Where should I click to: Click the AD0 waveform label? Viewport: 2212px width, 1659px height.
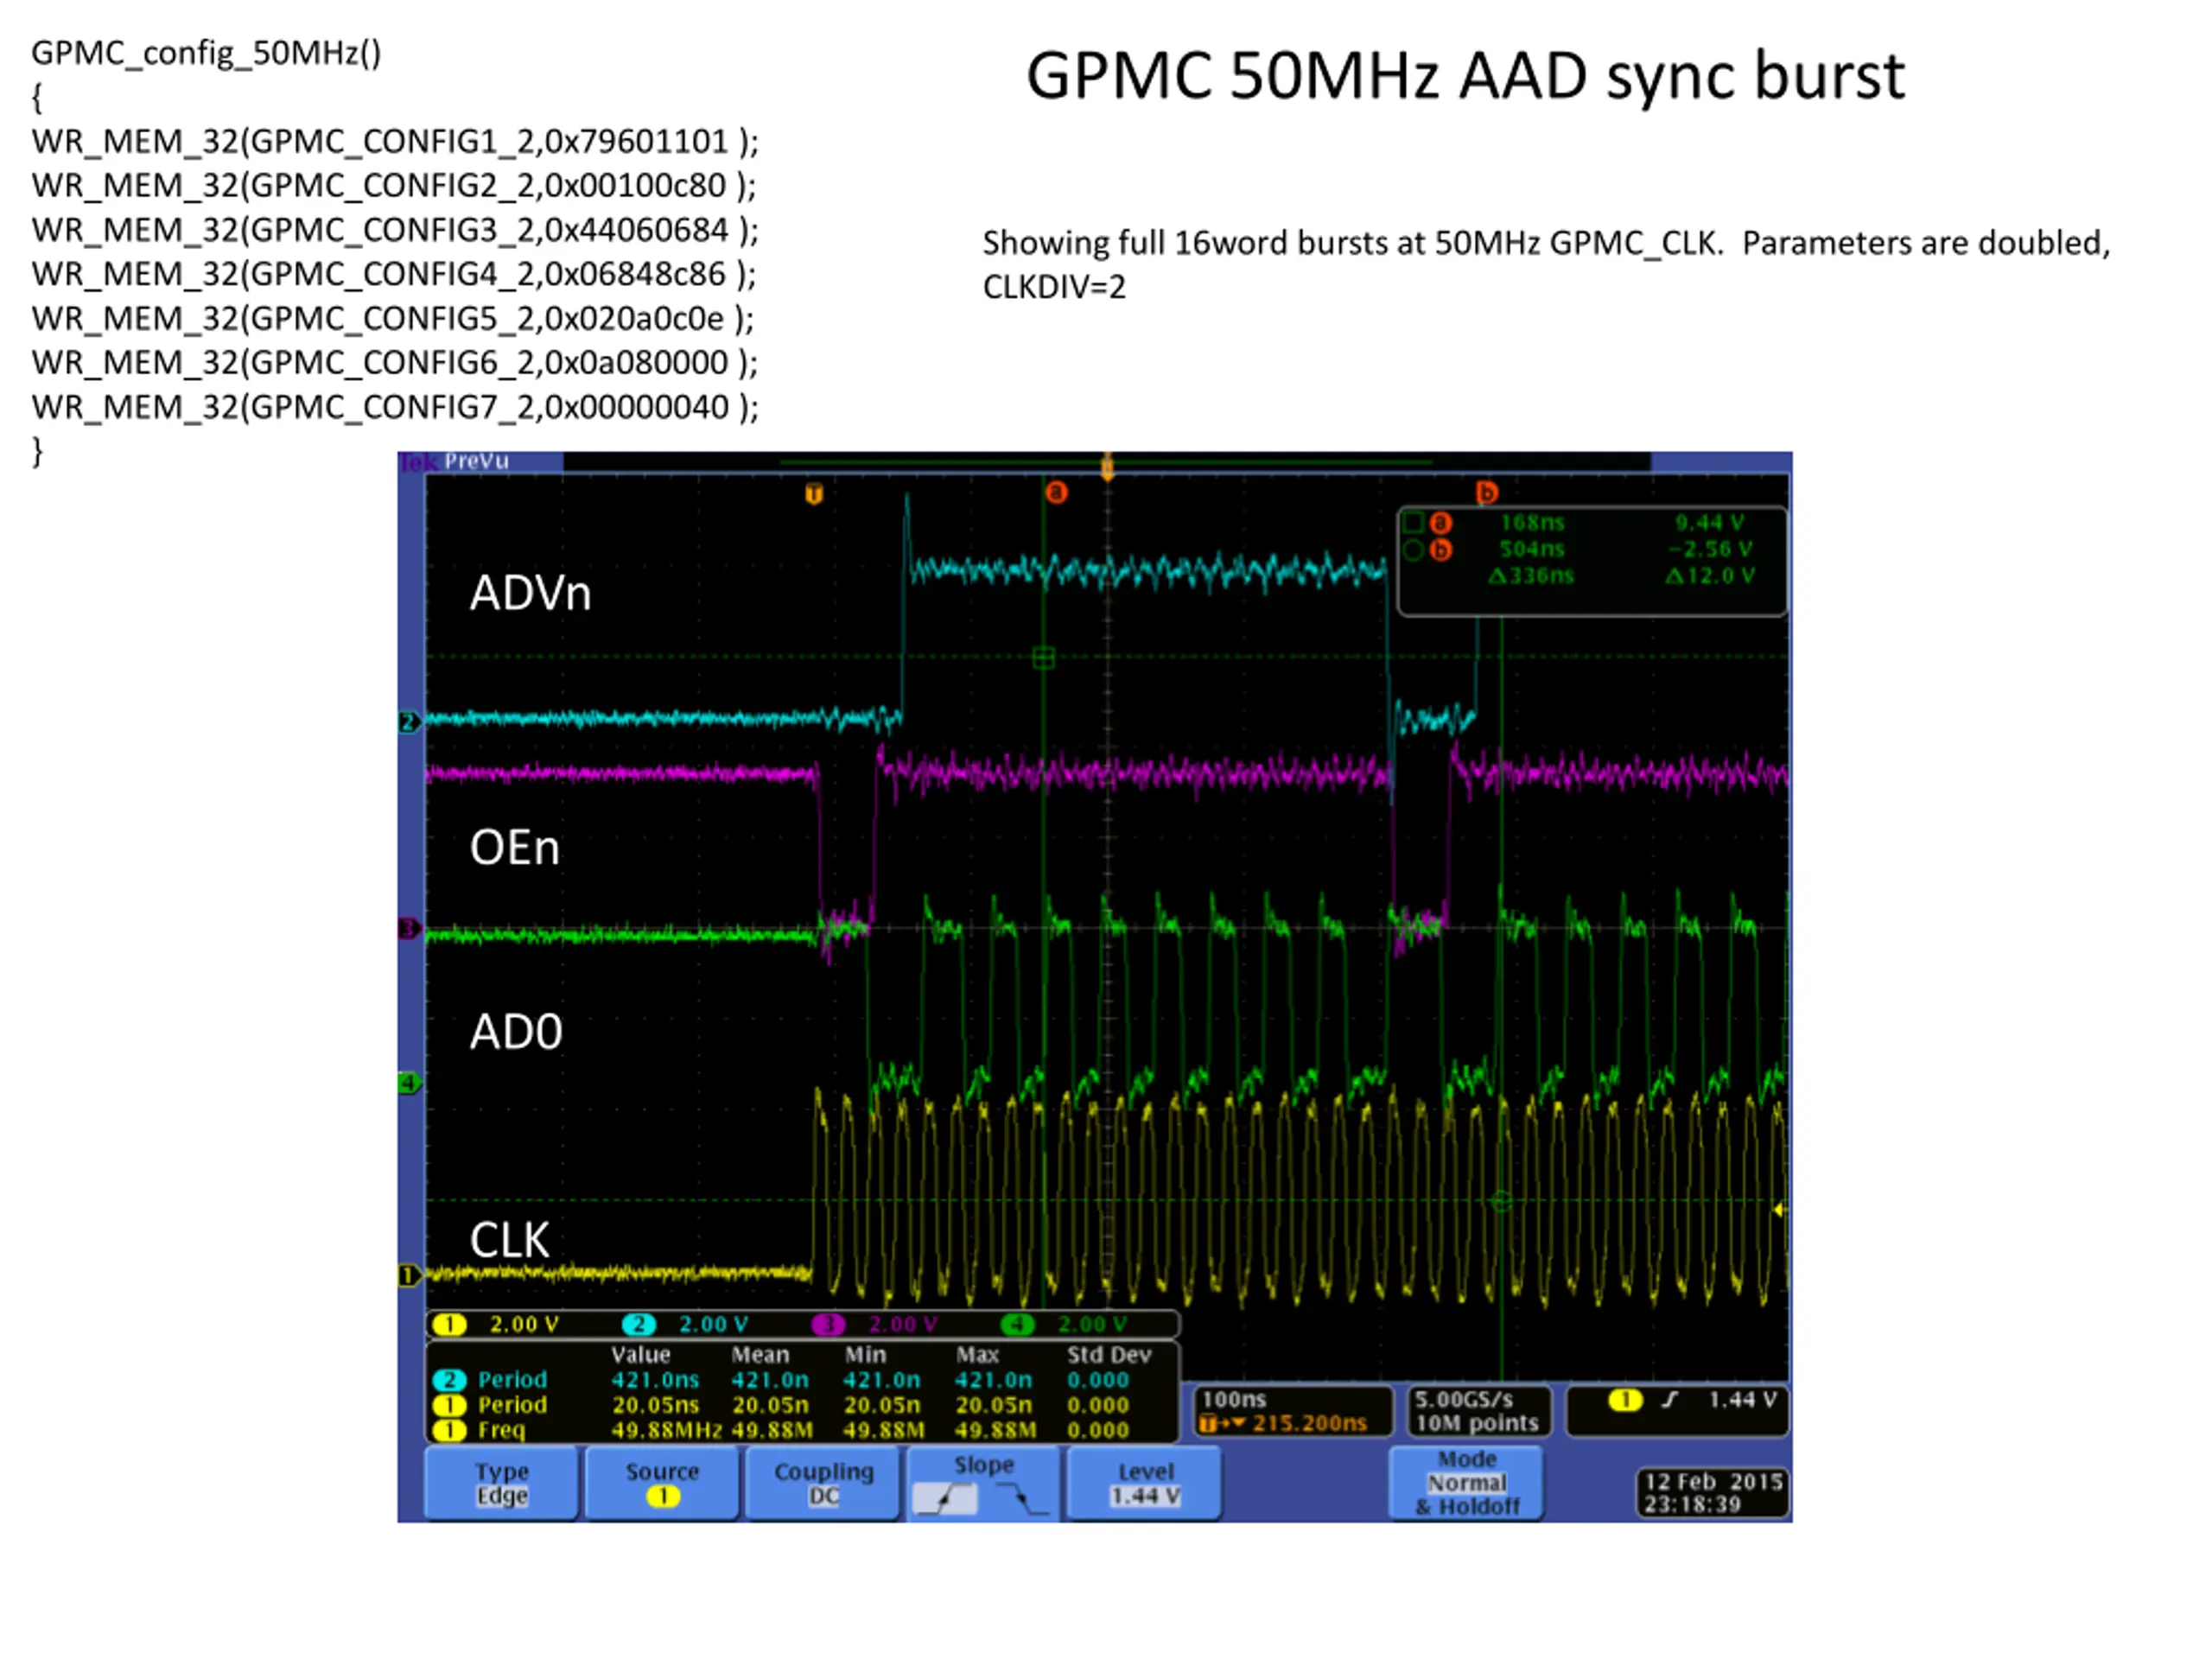516,1032
